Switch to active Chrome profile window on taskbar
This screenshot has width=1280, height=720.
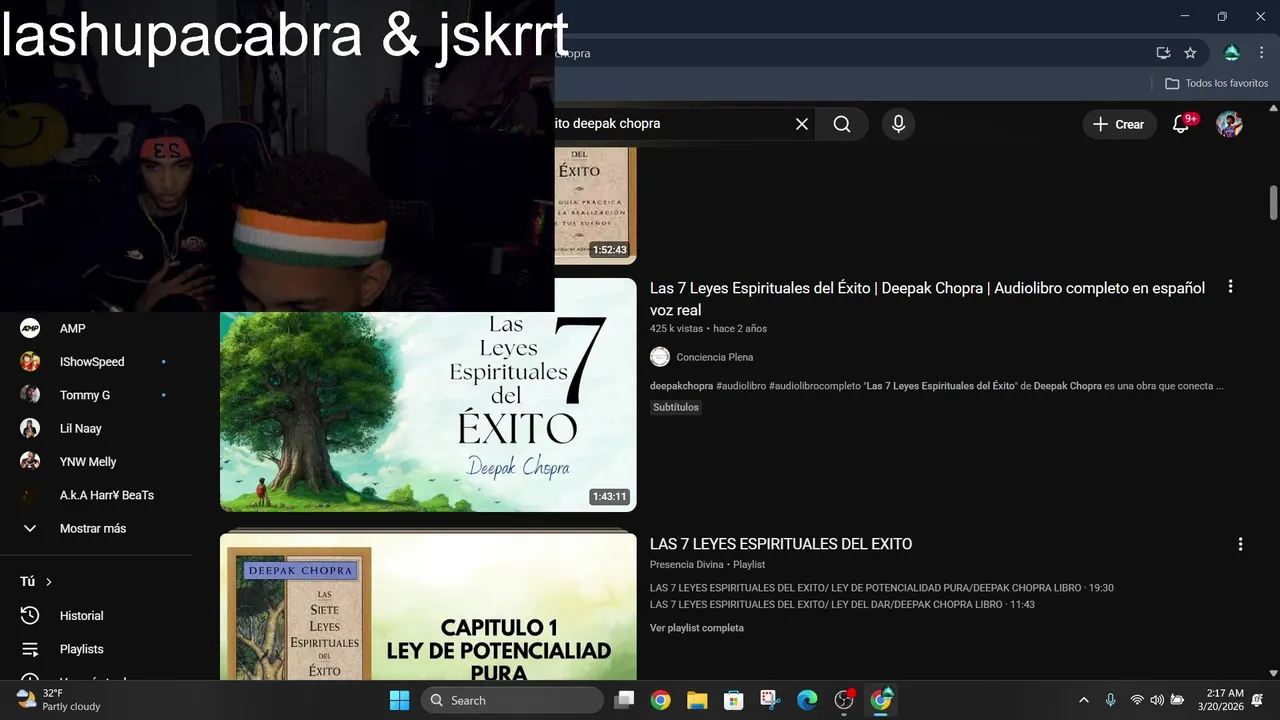point(881,700)
